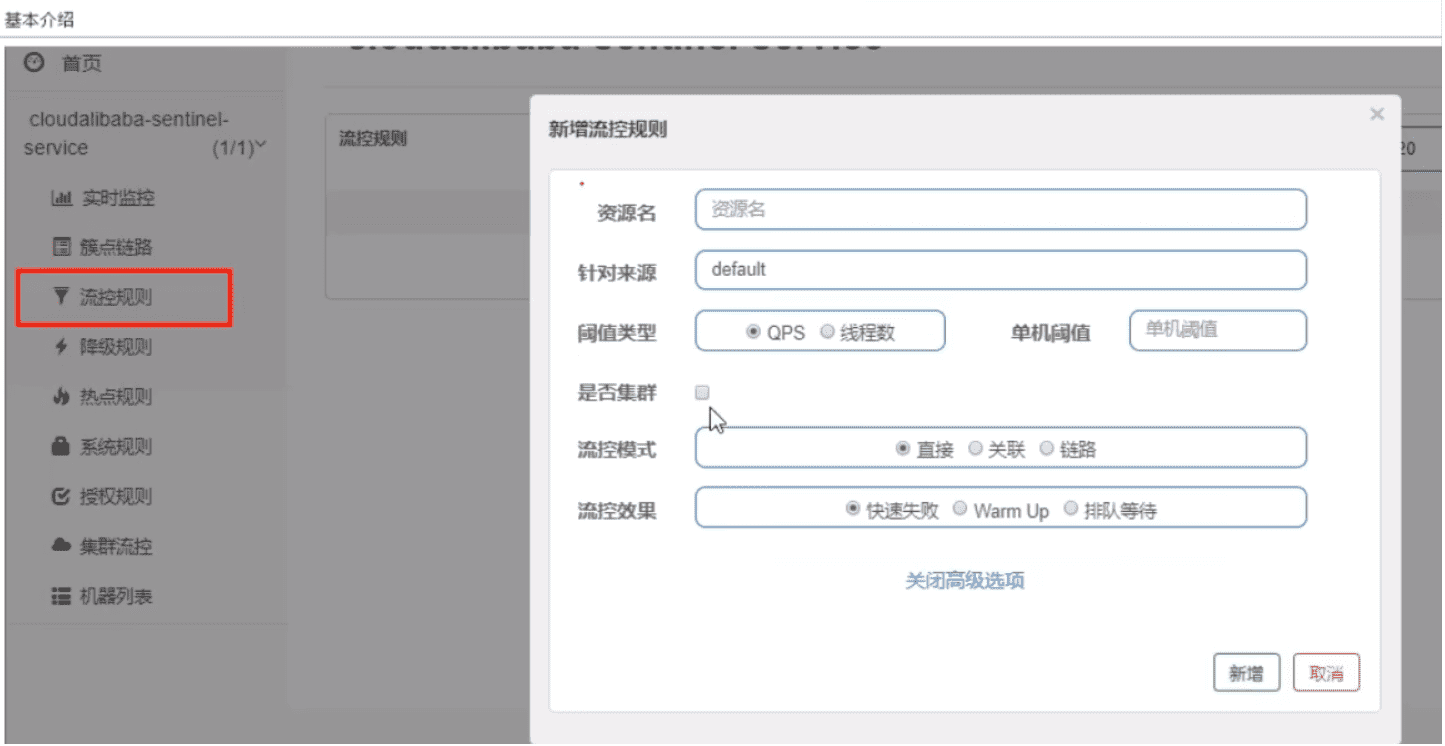Click the flame icon for 热点规则

pos(61,397)
